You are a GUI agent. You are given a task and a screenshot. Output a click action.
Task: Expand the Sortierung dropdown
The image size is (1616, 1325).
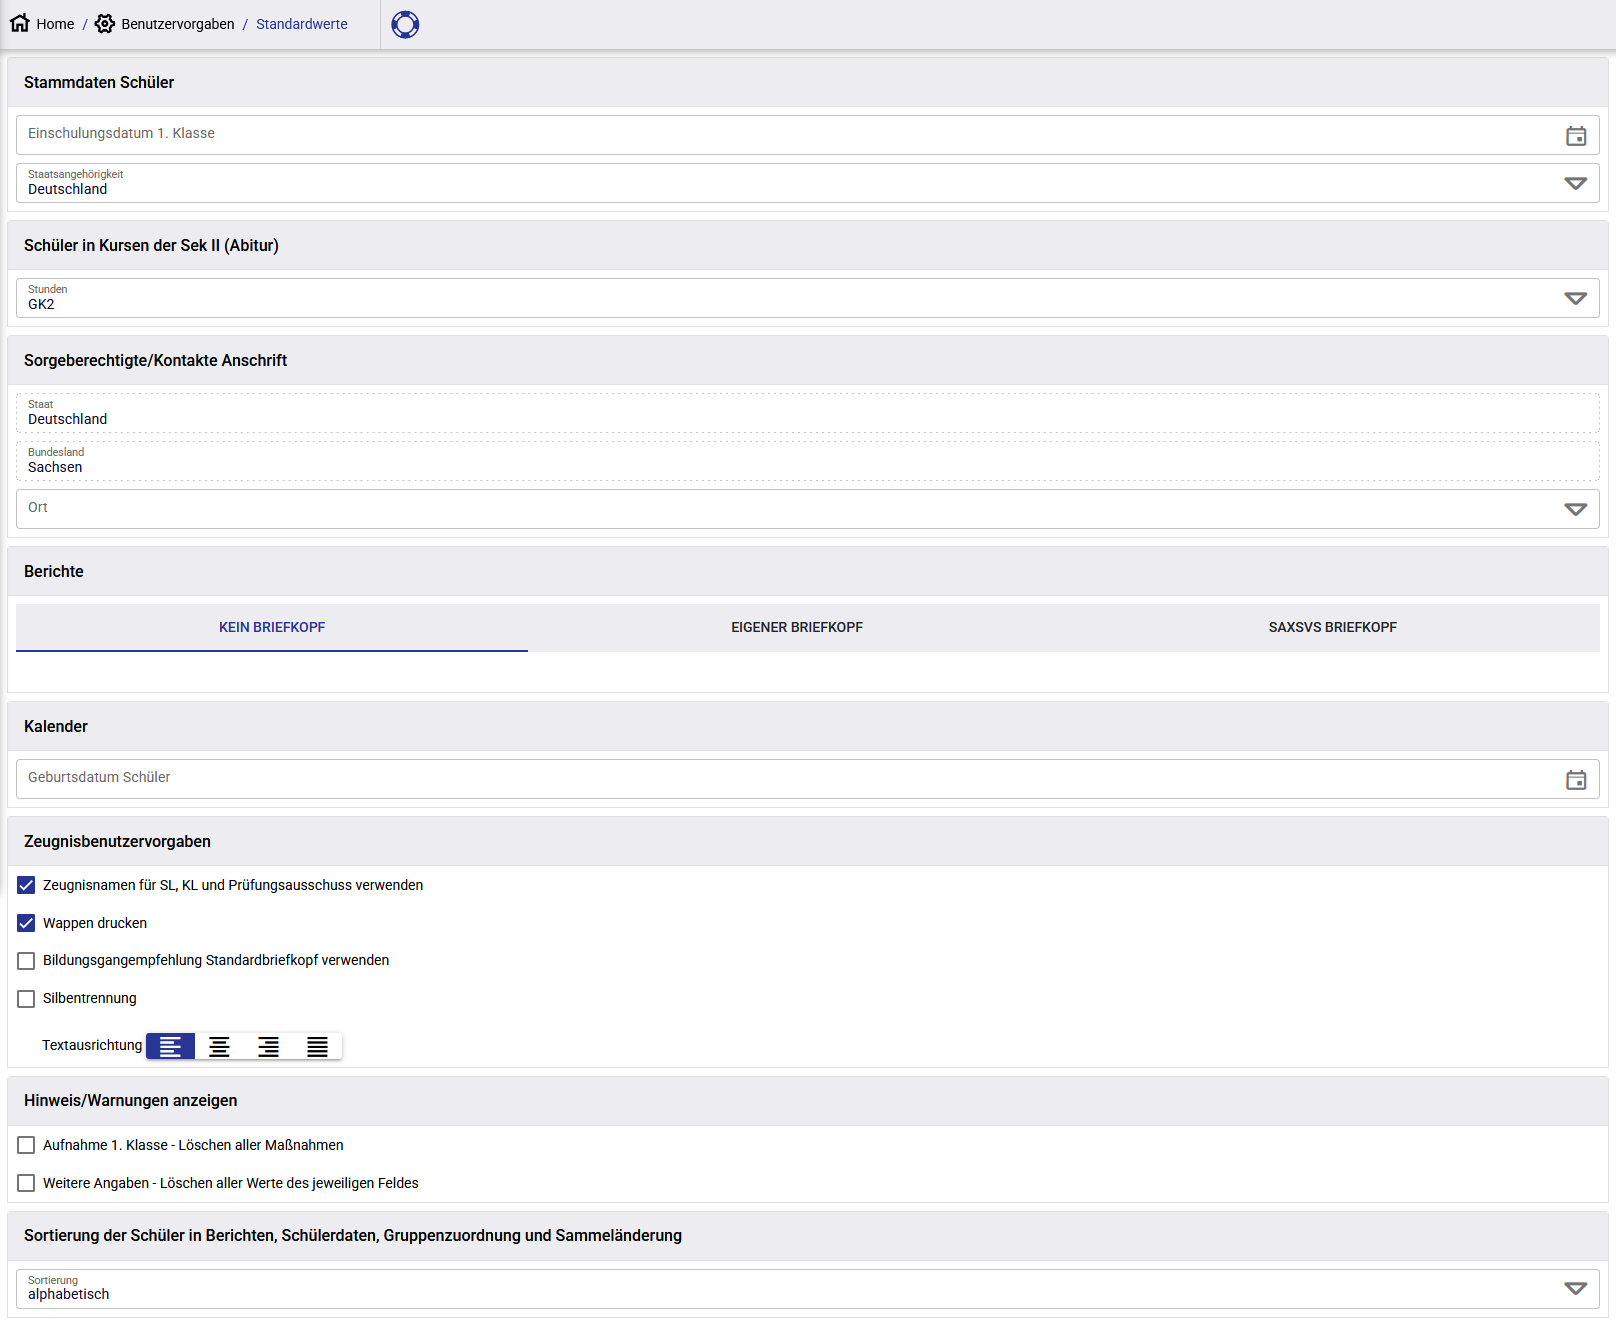[1575, 1289]
